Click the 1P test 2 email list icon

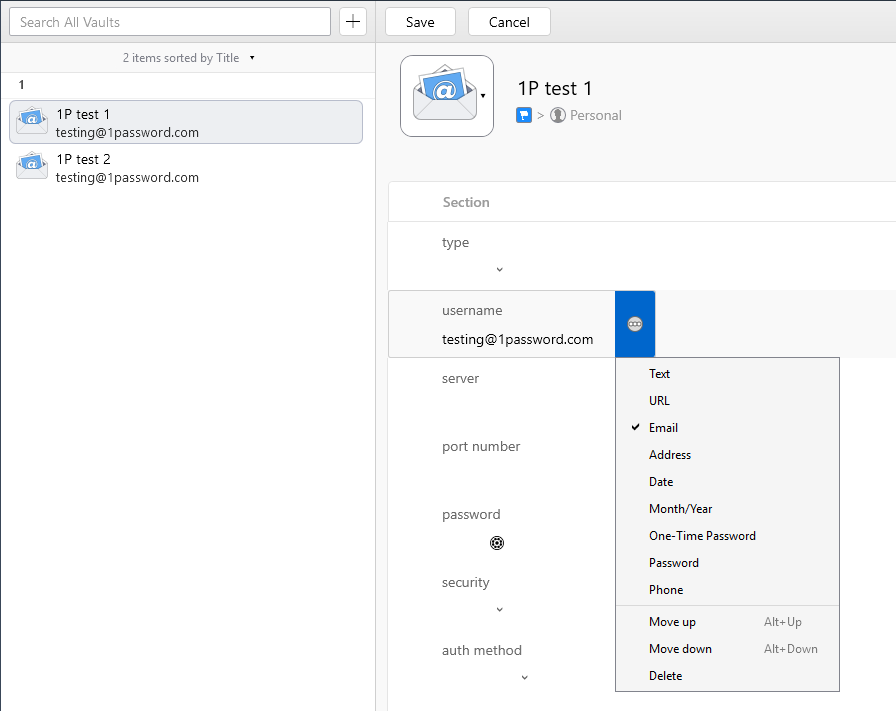click(32, 166)
